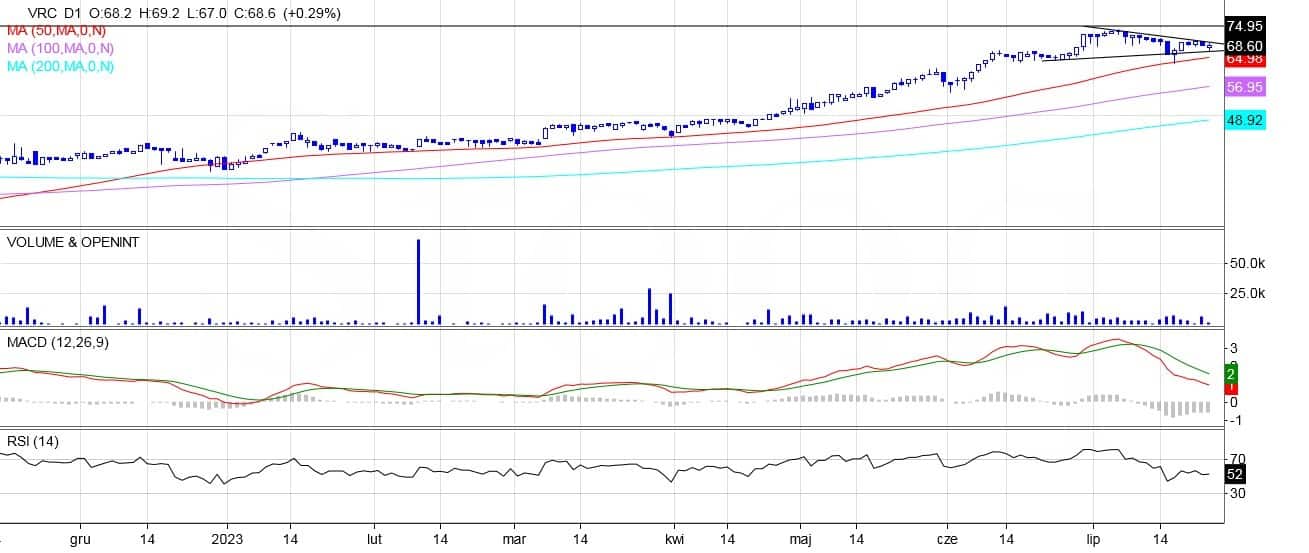Open the MACD (12,26,9) indicator label

(56, 343)
